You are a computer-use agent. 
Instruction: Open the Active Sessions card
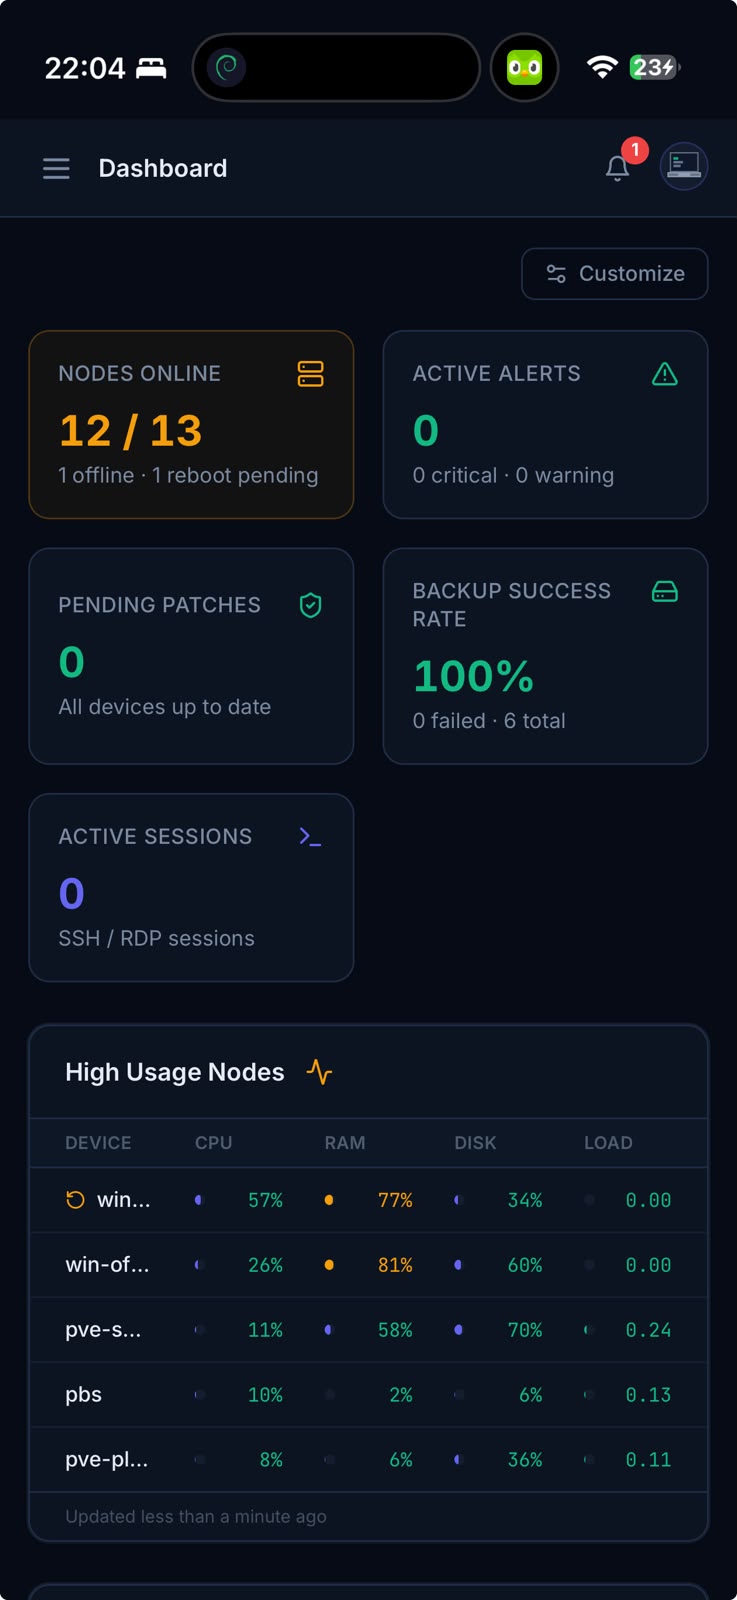coord(191,888)
